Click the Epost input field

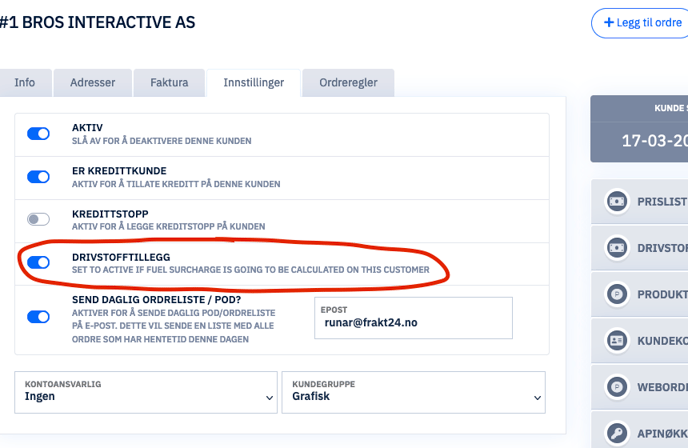(x=413, y=318)
